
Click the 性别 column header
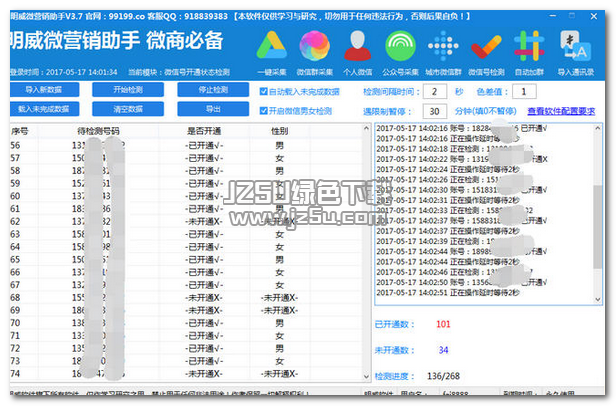pos(279,131)
